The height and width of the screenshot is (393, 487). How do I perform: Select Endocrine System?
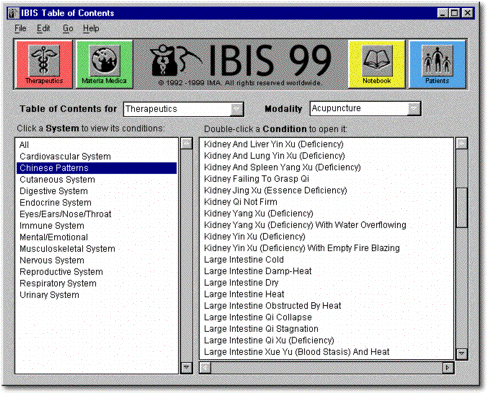click(96, 203)
